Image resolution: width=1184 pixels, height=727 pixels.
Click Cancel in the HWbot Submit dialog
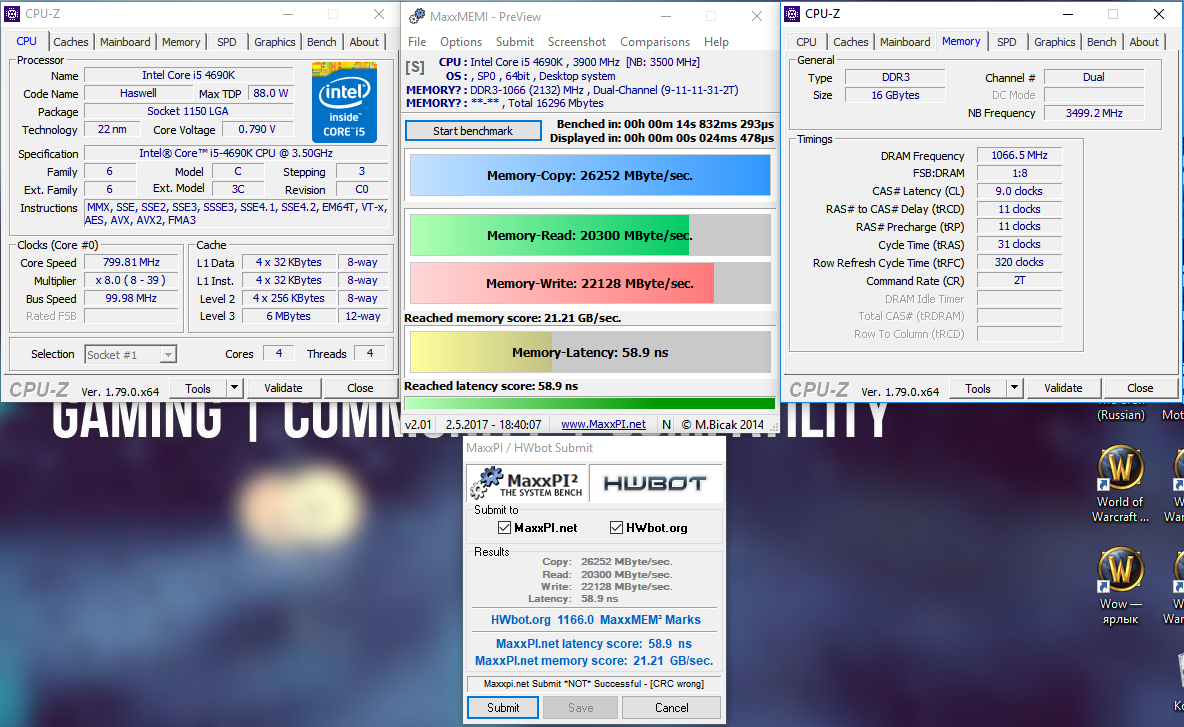[x=671, y=707]
